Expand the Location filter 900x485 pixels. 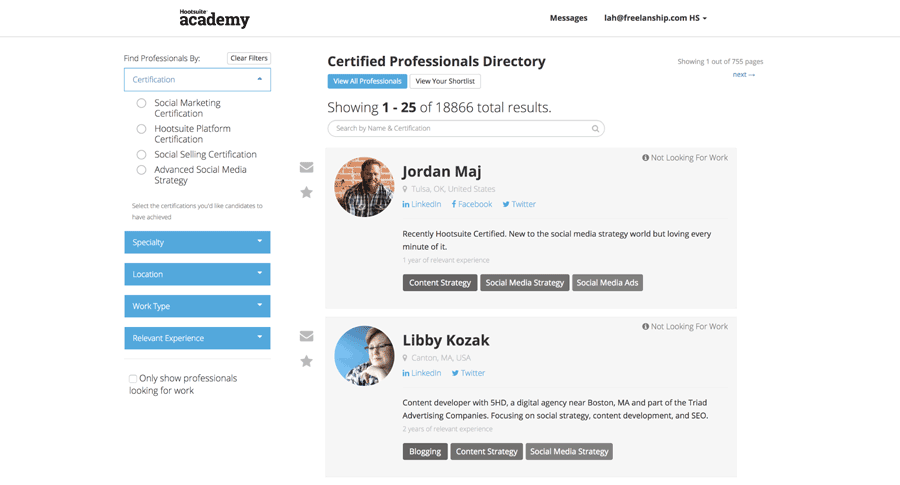pyautogui.click(x=197, y=274)
